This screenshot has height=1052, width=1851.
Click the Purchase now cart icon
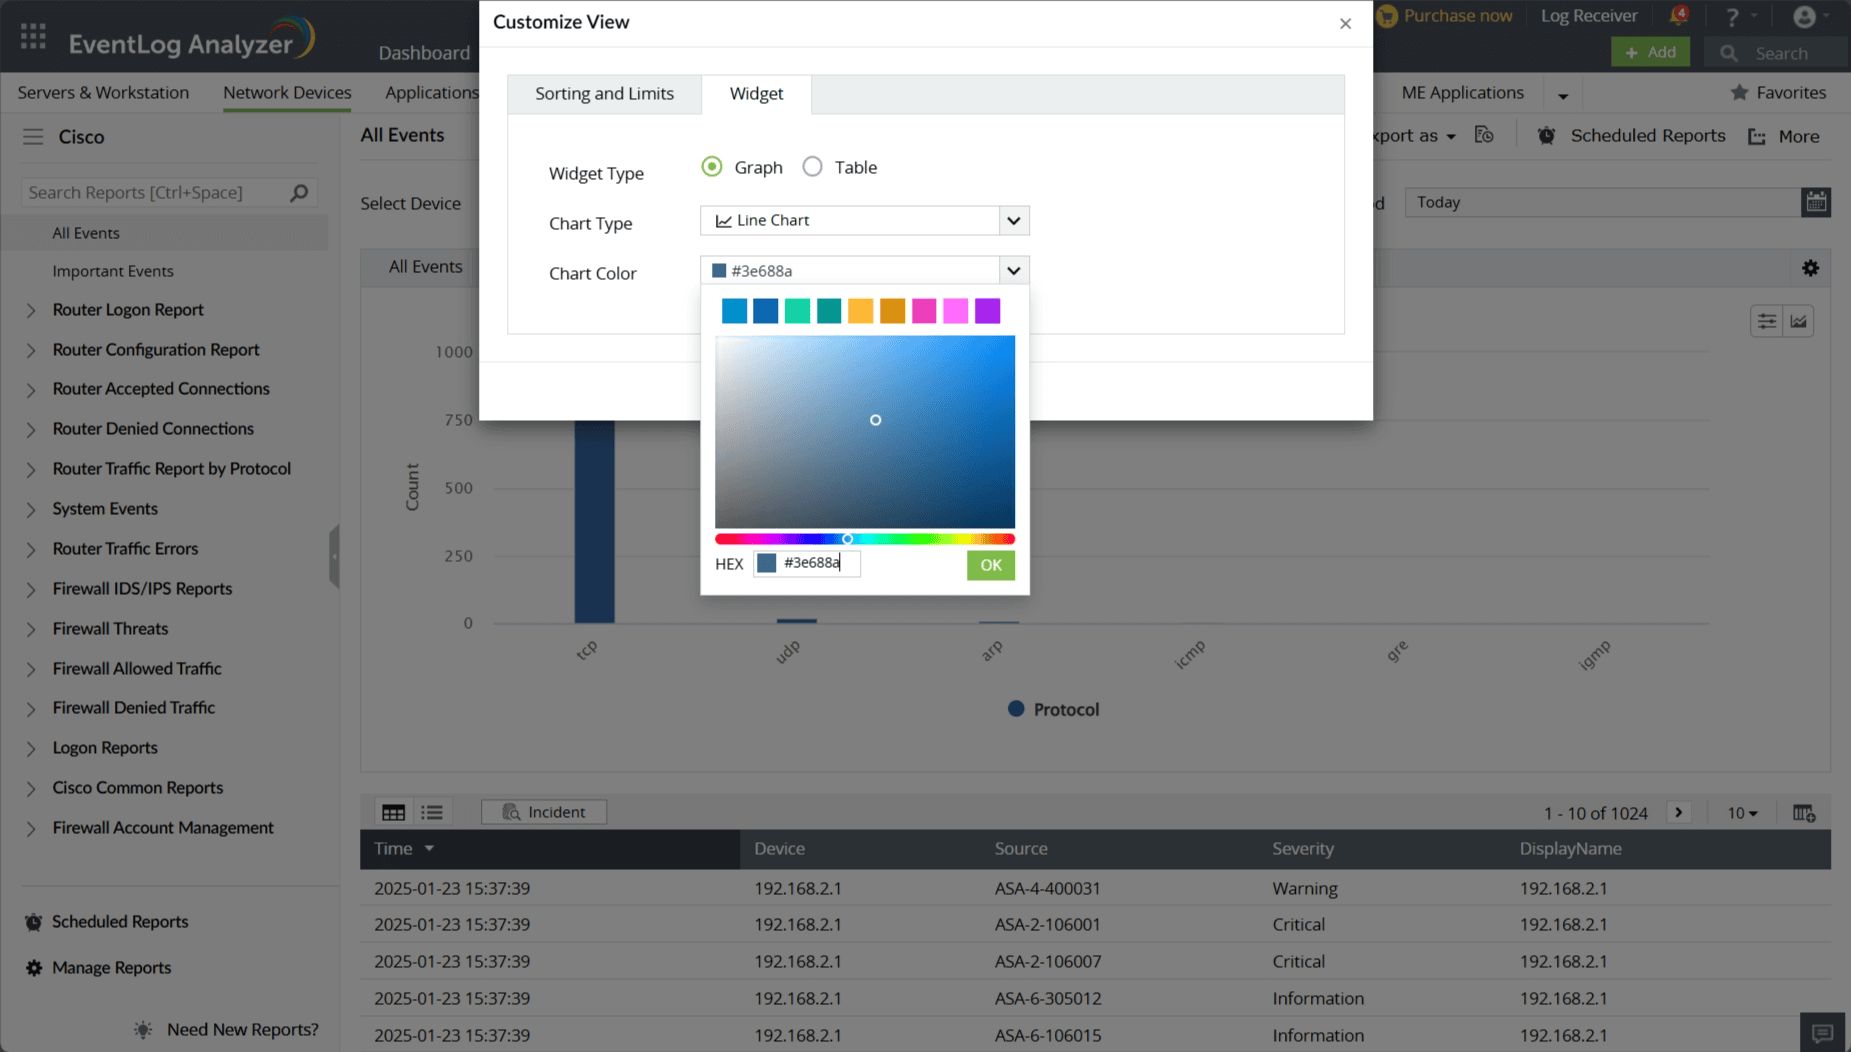1387,16
